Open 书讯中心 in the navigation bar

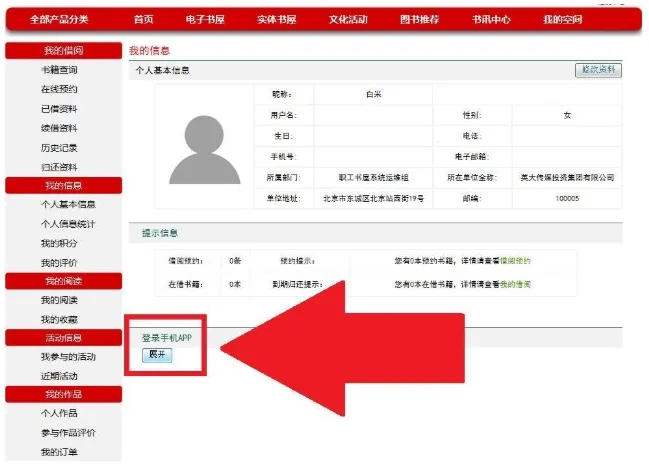(491, 19)
